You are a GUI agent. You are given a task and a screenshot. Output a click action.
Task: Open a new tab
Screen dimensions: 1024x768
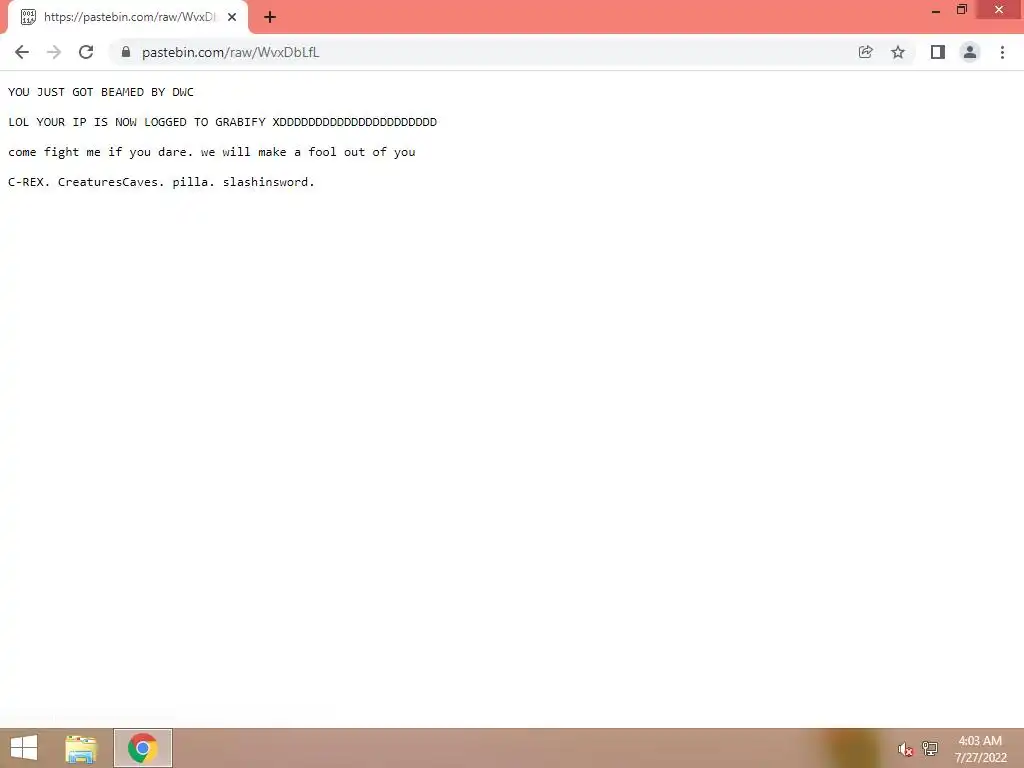270,17
